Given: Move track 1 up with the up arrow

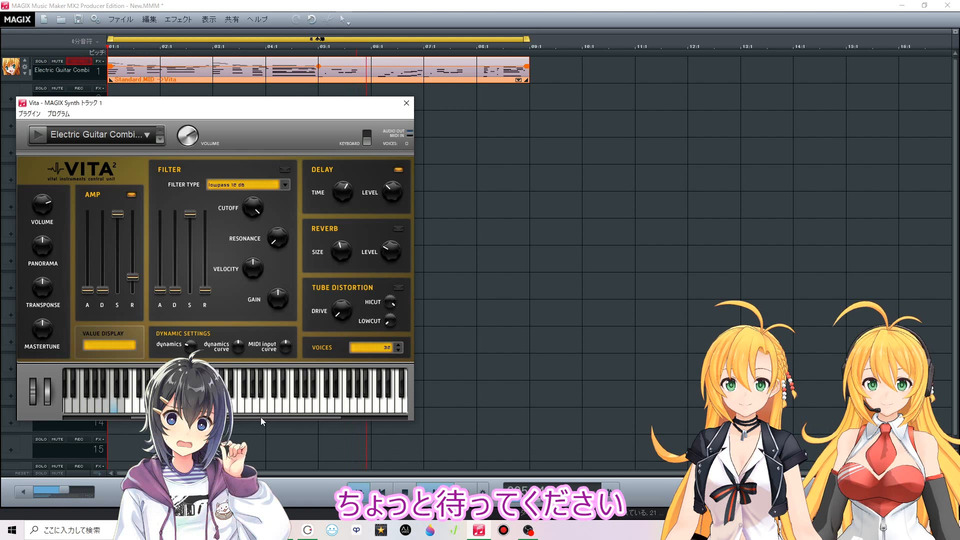Looking at the screenshot, I should 24,61.
